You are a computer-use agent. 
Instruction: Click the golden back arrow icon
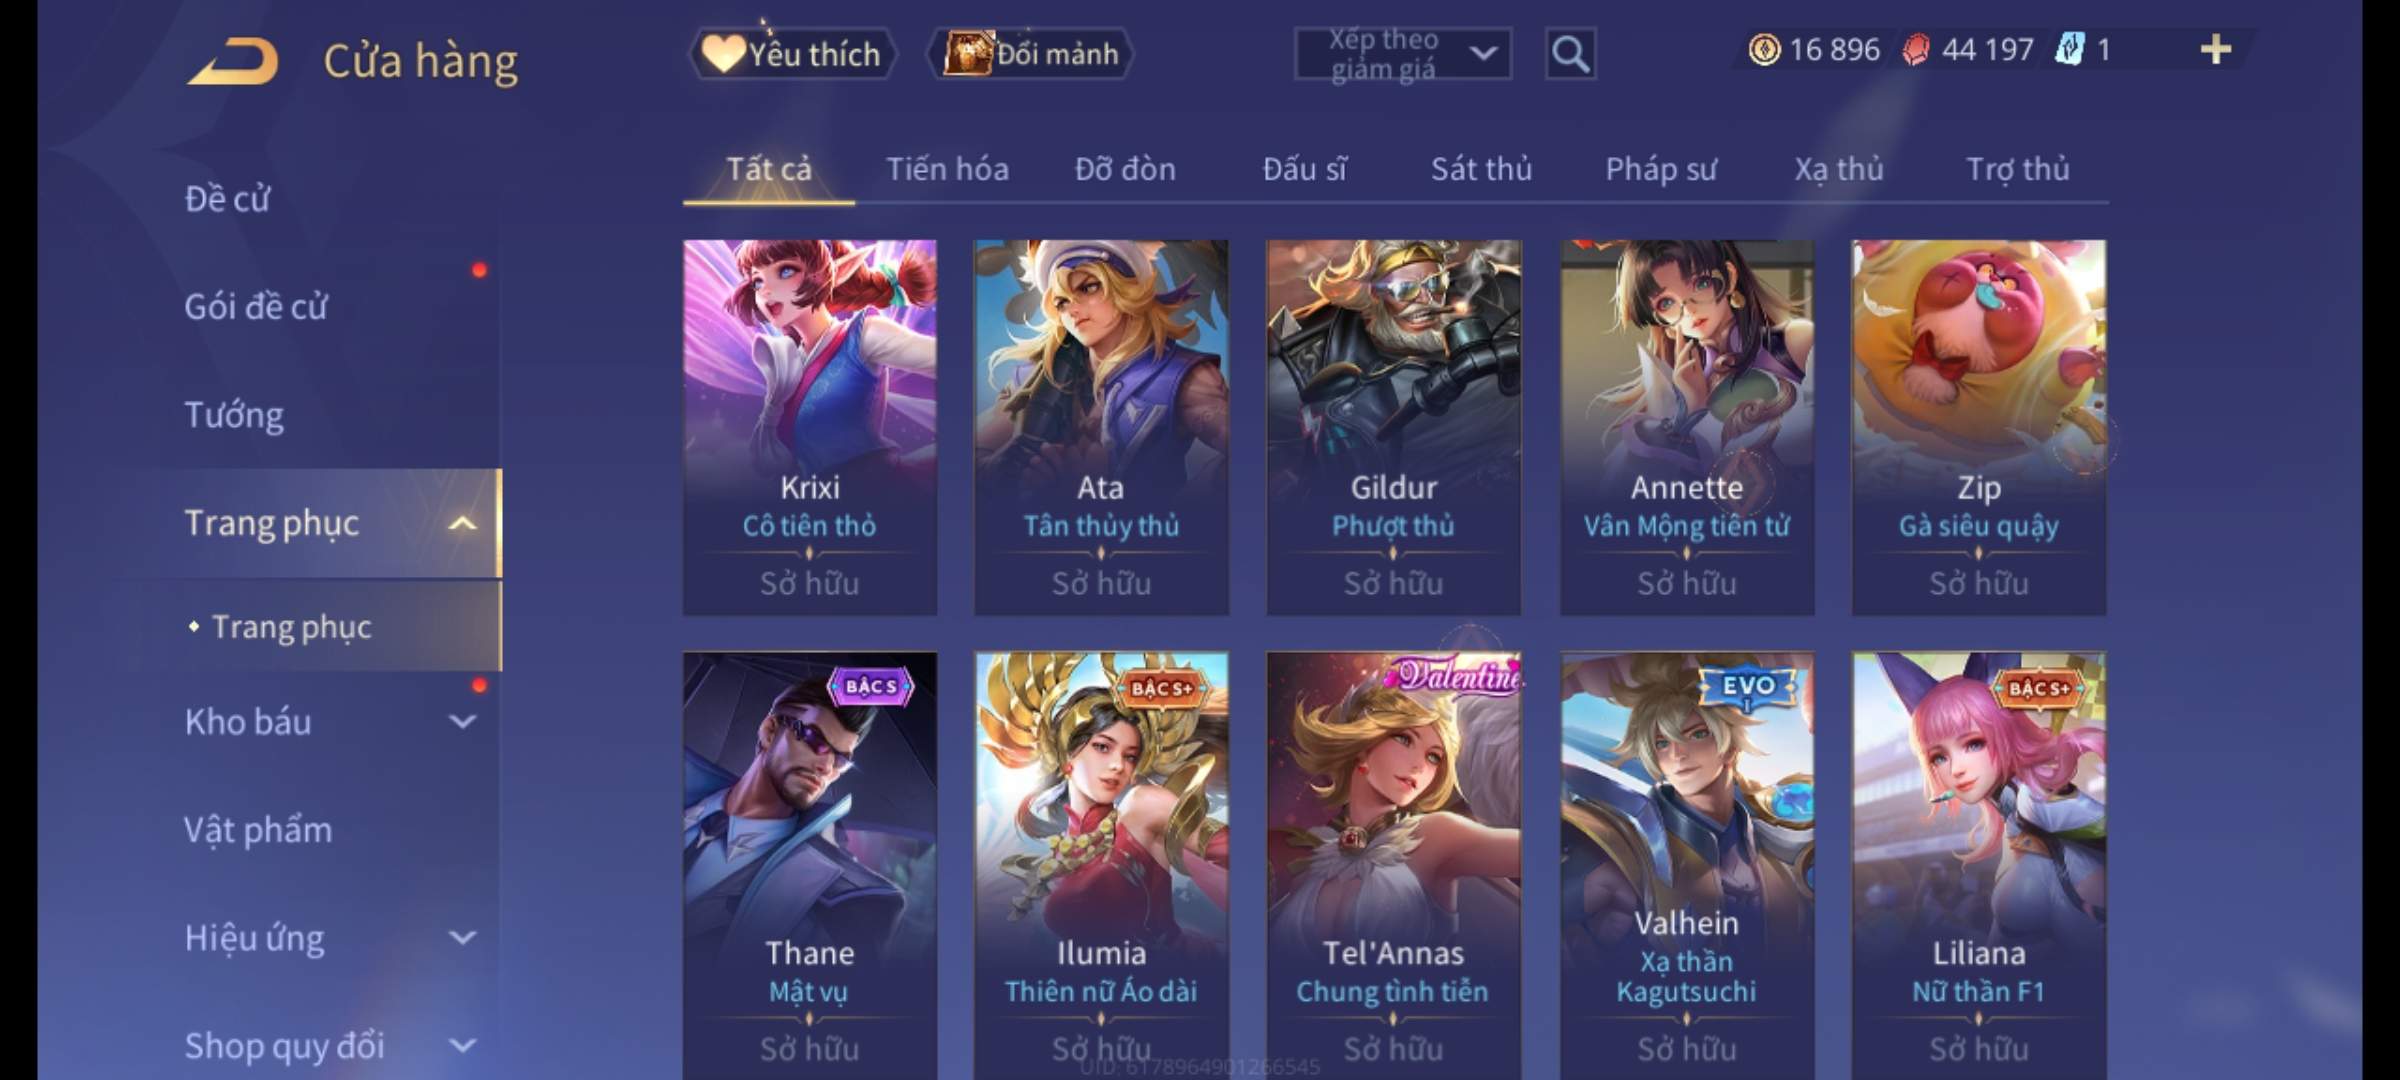(x=232, y=62)
